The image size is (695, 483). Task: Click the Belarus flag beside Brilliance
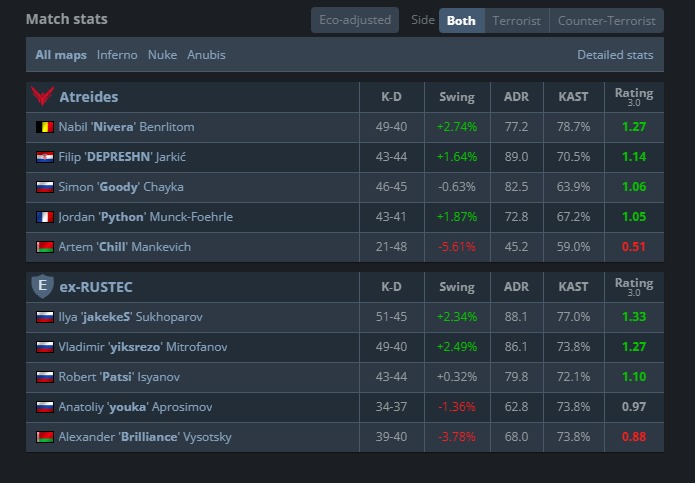coord(45,437)
